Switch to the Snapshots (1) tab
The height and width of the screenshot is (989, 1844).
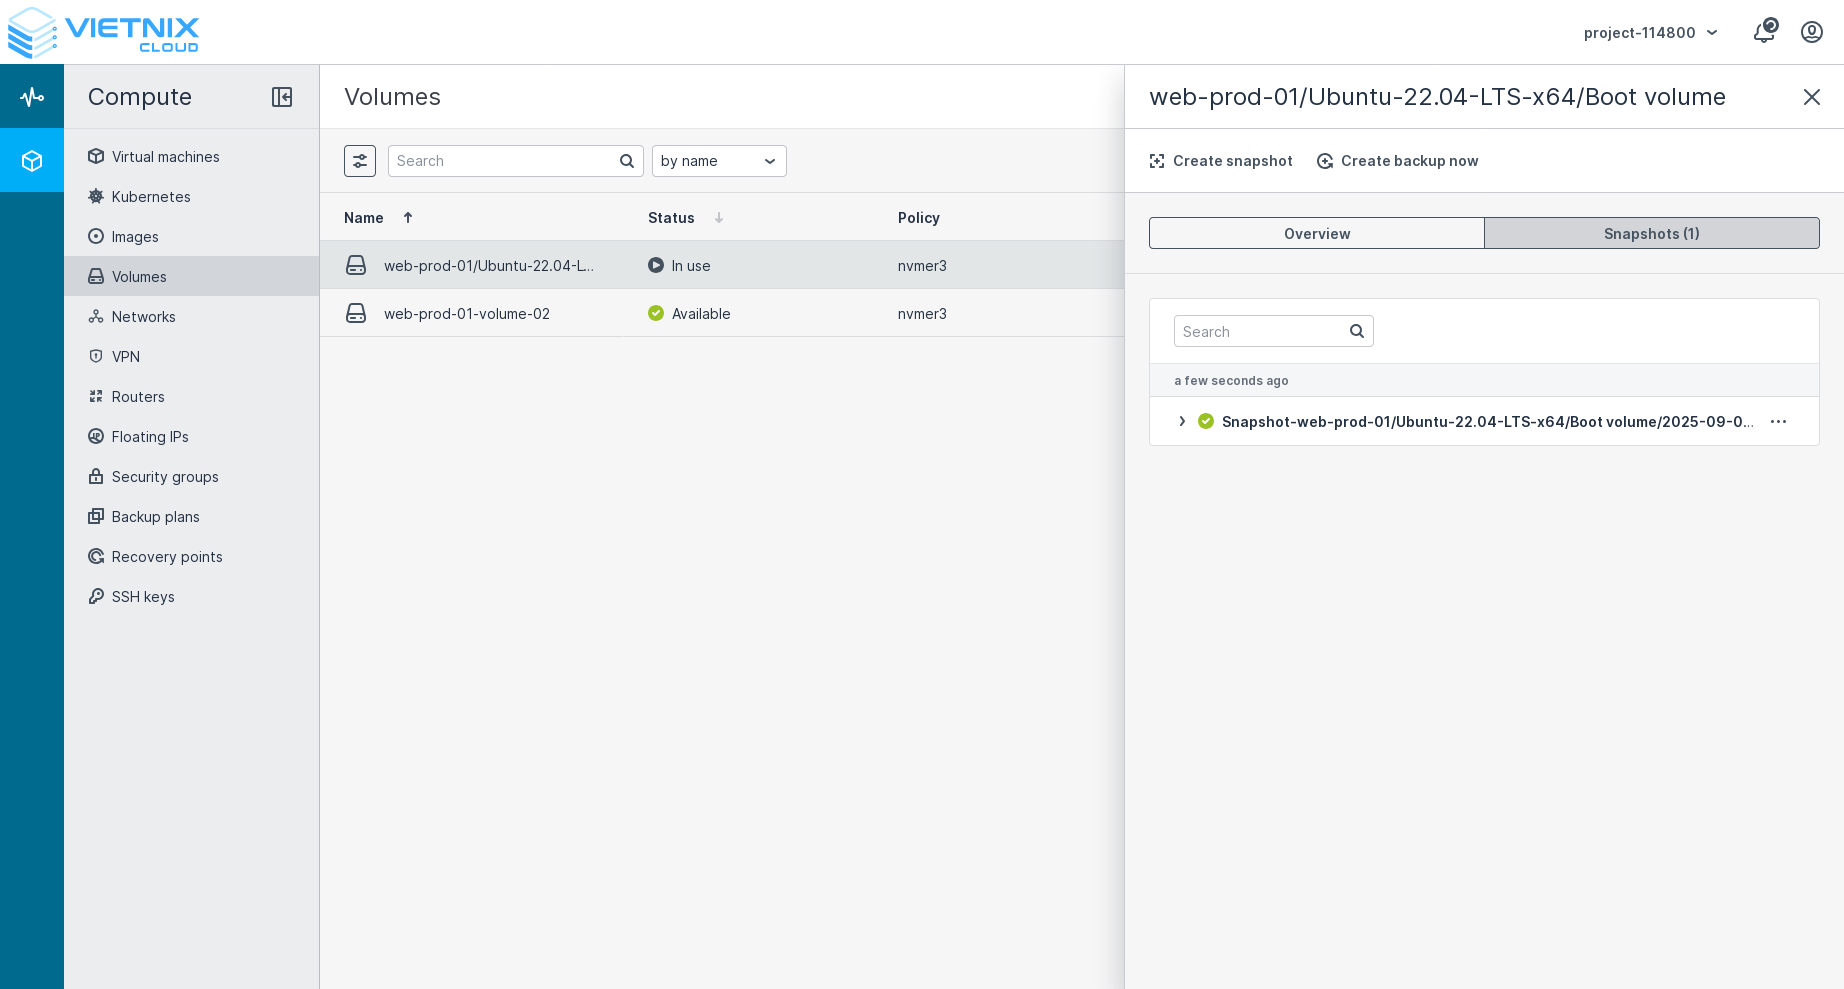click(x=1651, y=234)
